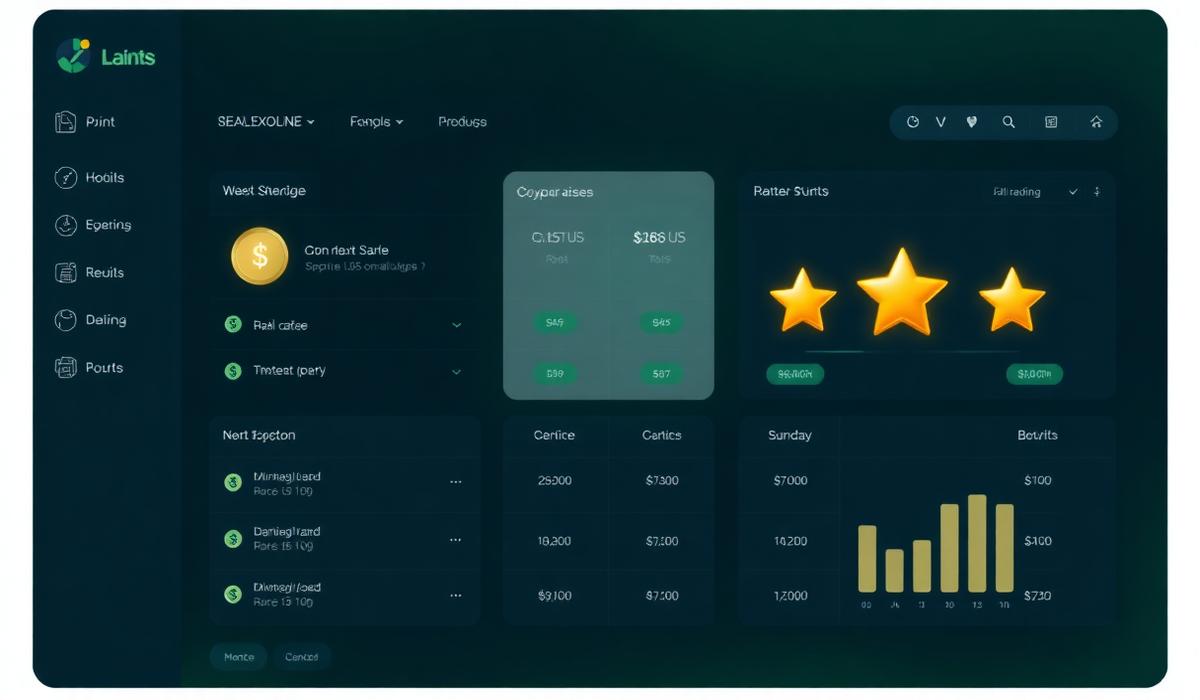1200x700 pixels.
Task: Open the three-dot menu in third Nert Ispeton row
Action: (x=456, y=595)
